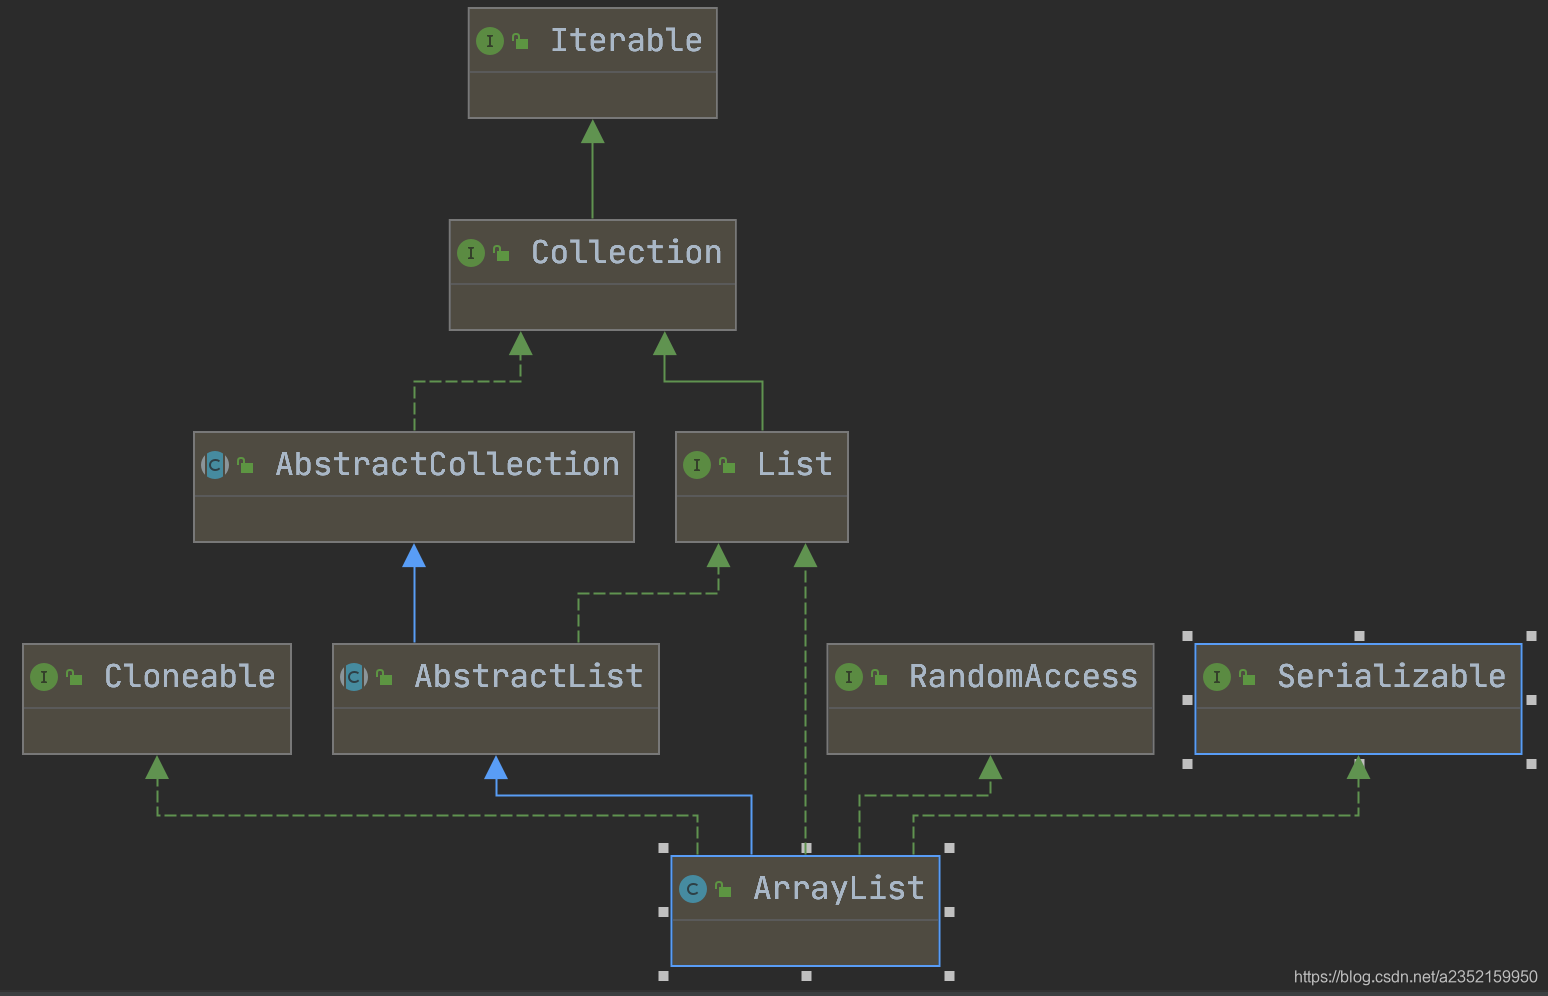Toggle the lock marker on Collection

pyautogui.click(x=500, y=253)
